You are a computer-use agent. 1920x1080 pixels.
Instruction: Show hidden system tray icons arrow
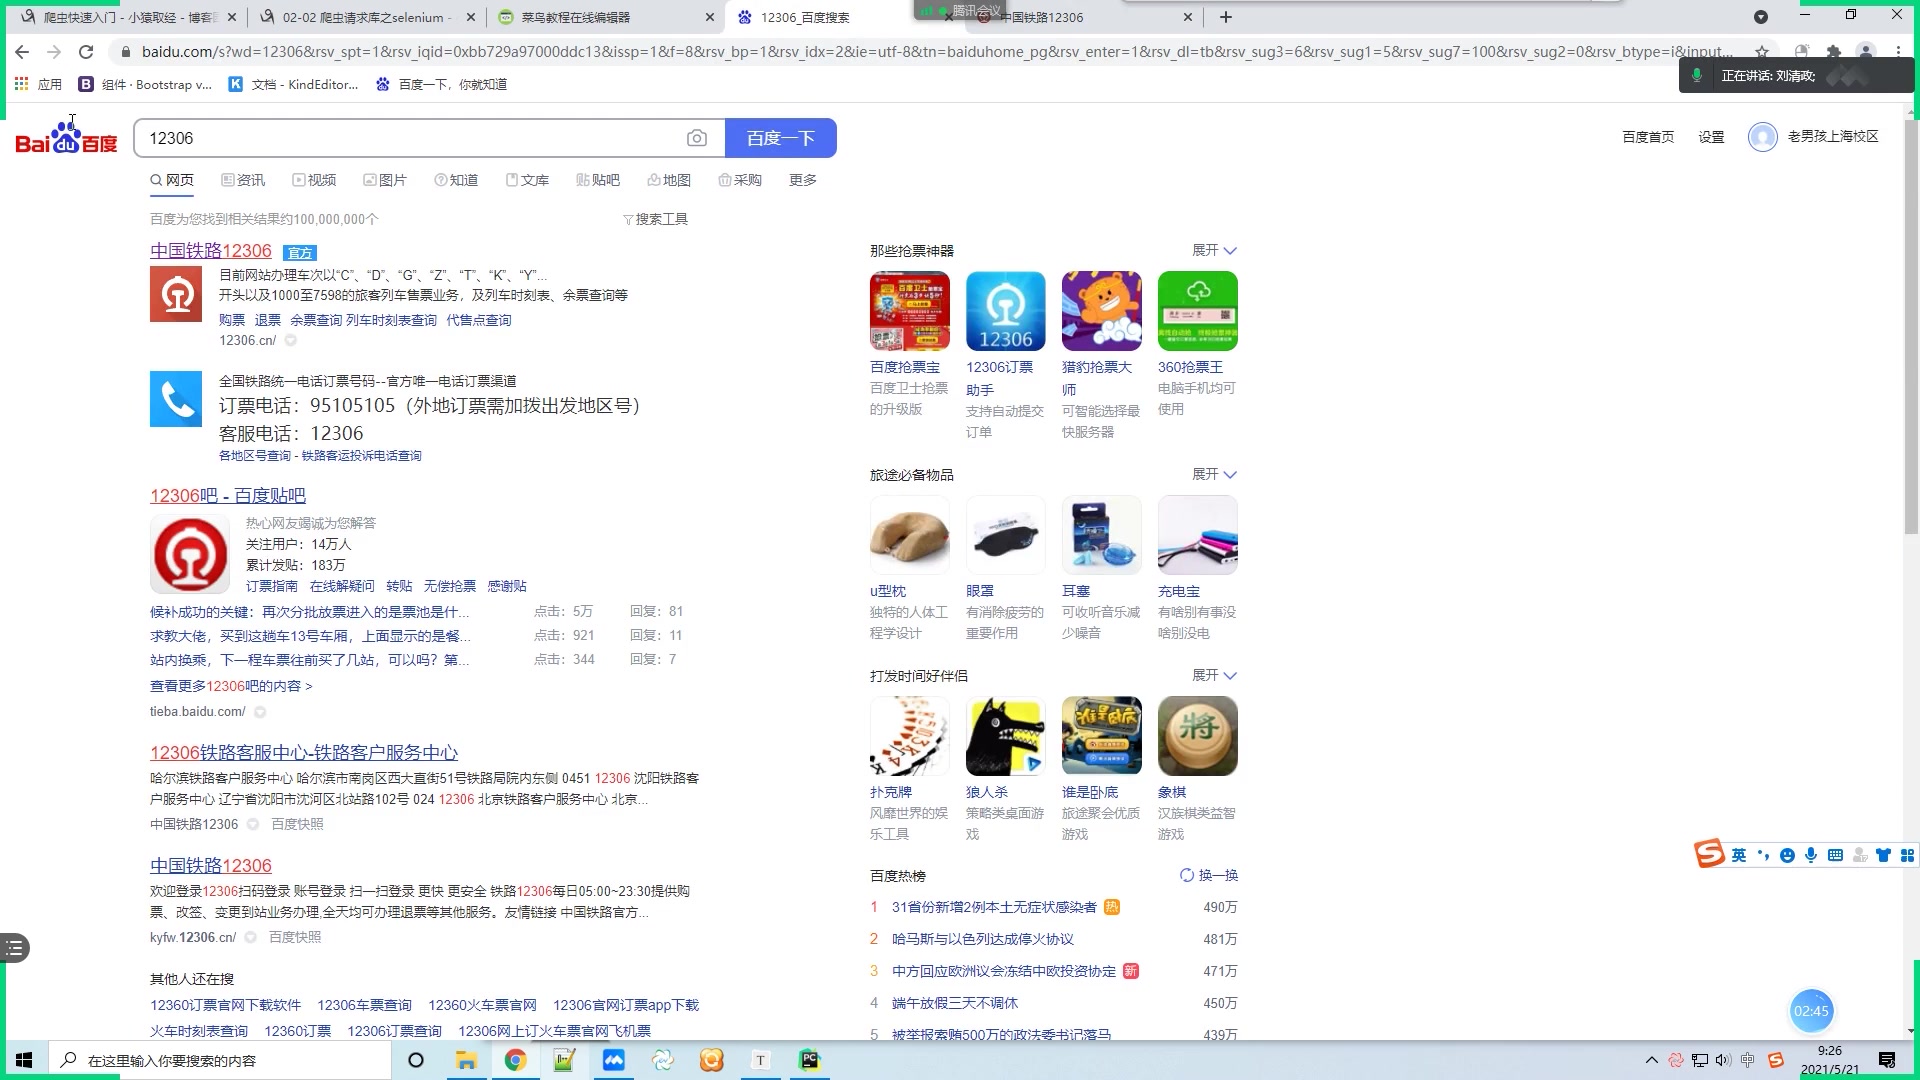point(1651,1060)
